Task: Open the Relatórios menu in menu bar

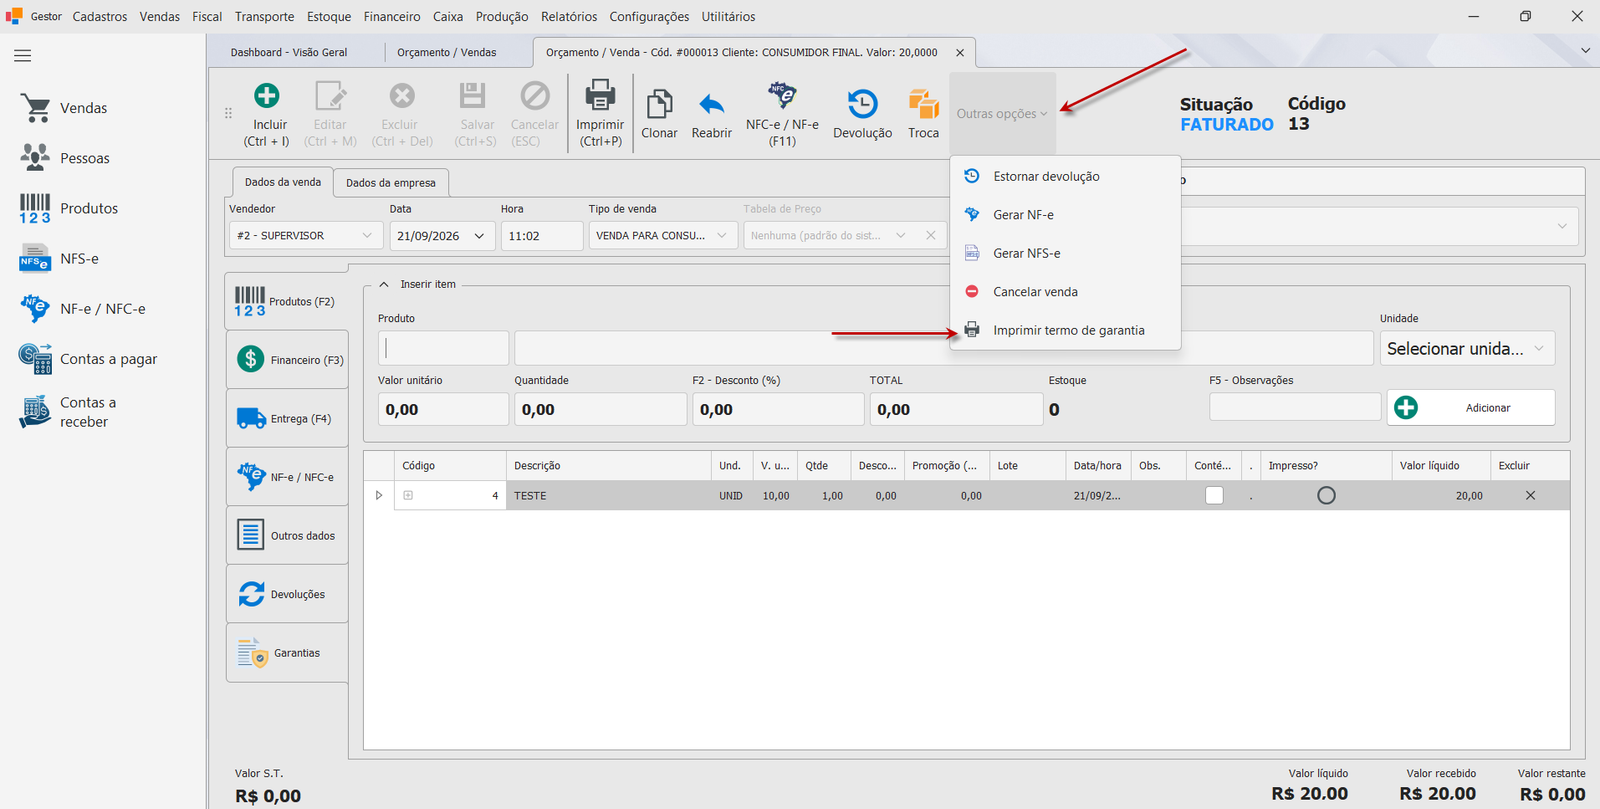Action: coord(569,17)
